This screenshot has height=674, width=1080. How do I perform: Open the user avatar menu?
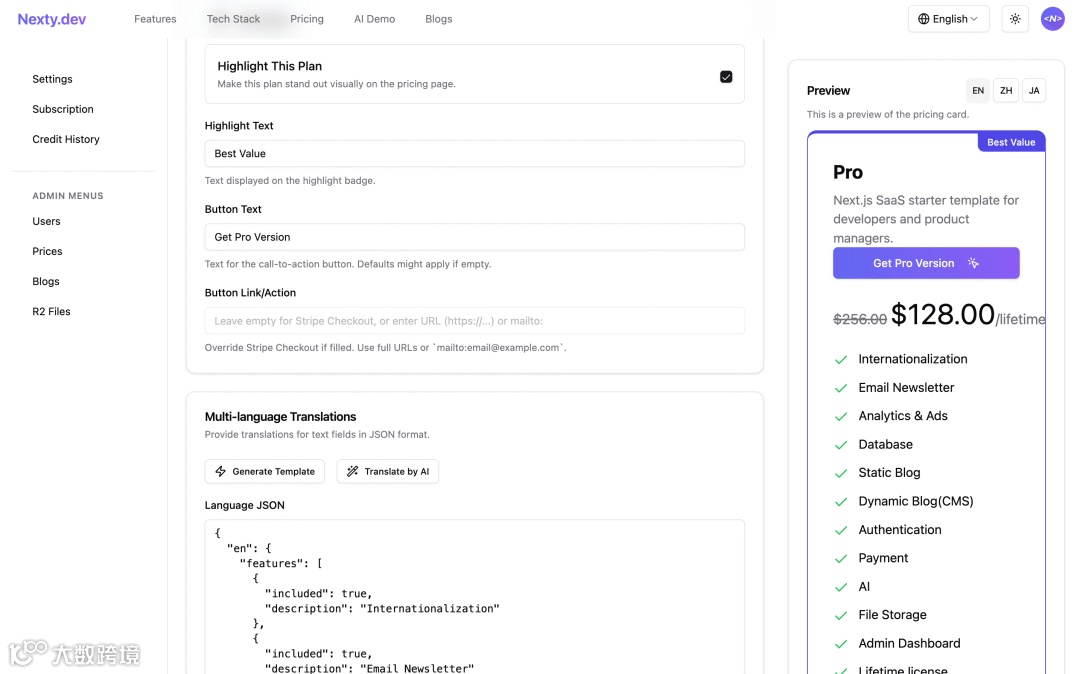(1052, 19)
